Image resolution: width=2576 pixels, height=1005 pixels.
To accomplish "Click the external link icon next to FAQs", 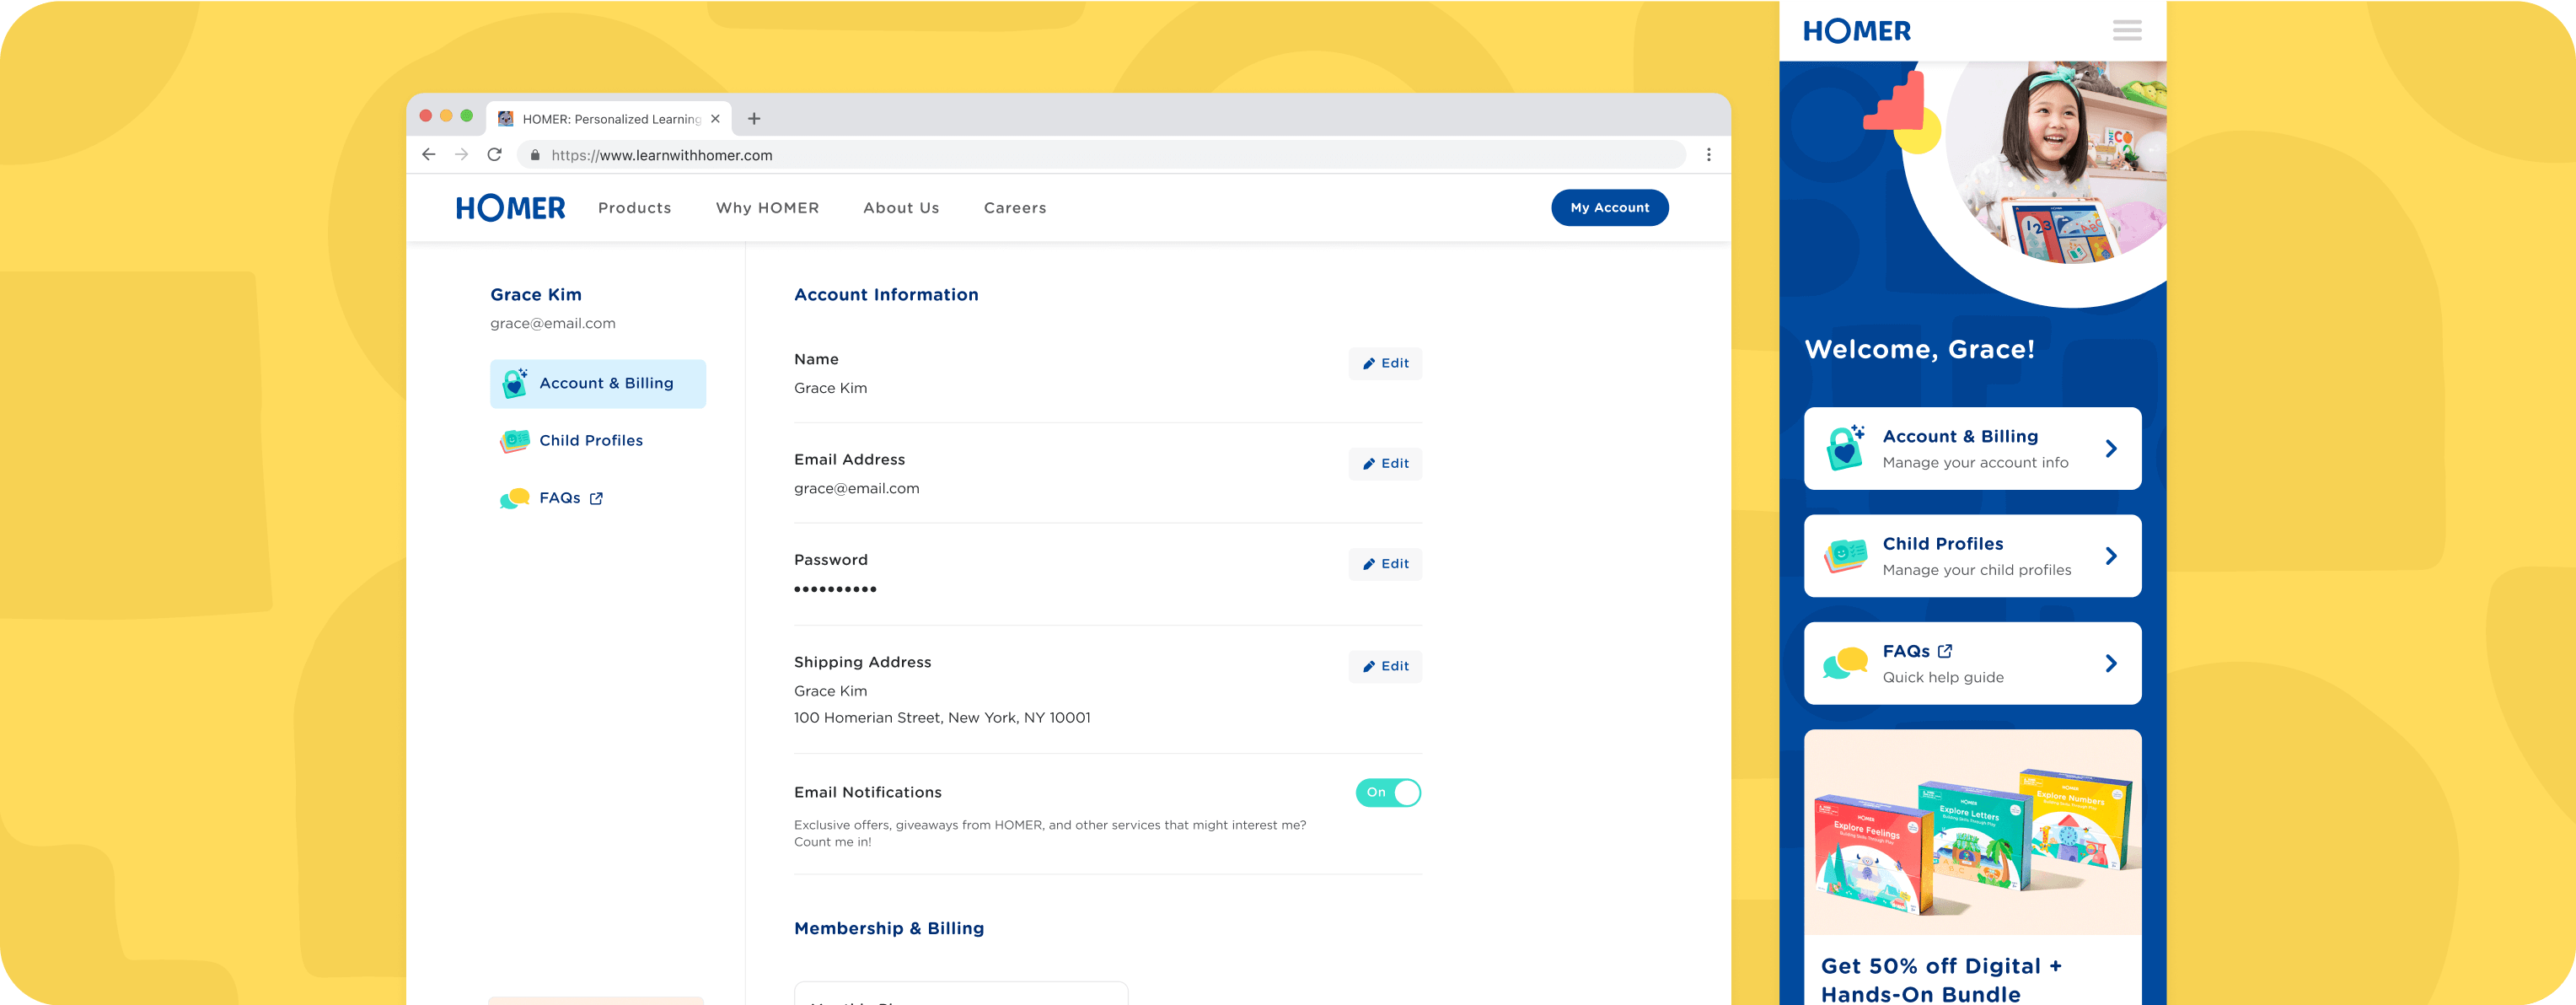I will point(596,497).
